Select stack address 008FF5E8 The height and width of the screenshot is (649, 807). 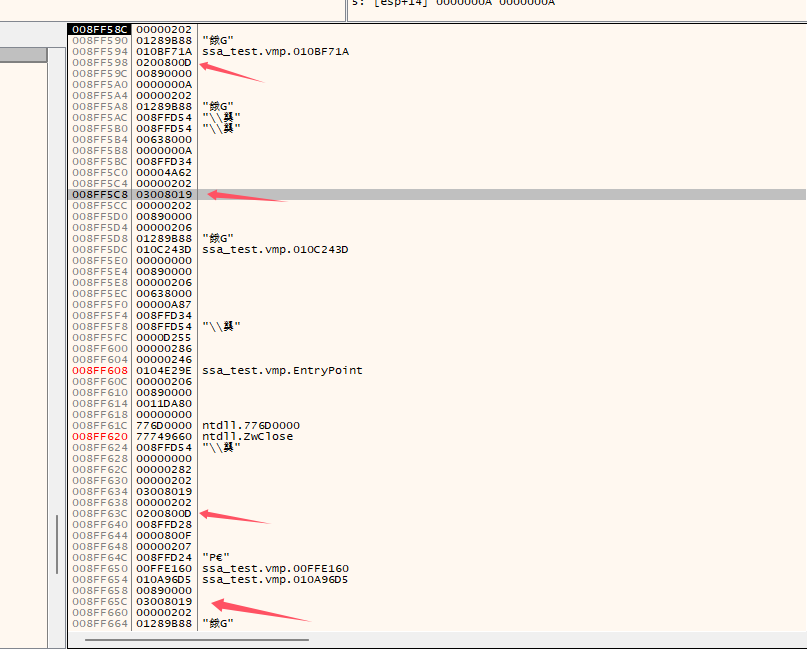[99, 283]
